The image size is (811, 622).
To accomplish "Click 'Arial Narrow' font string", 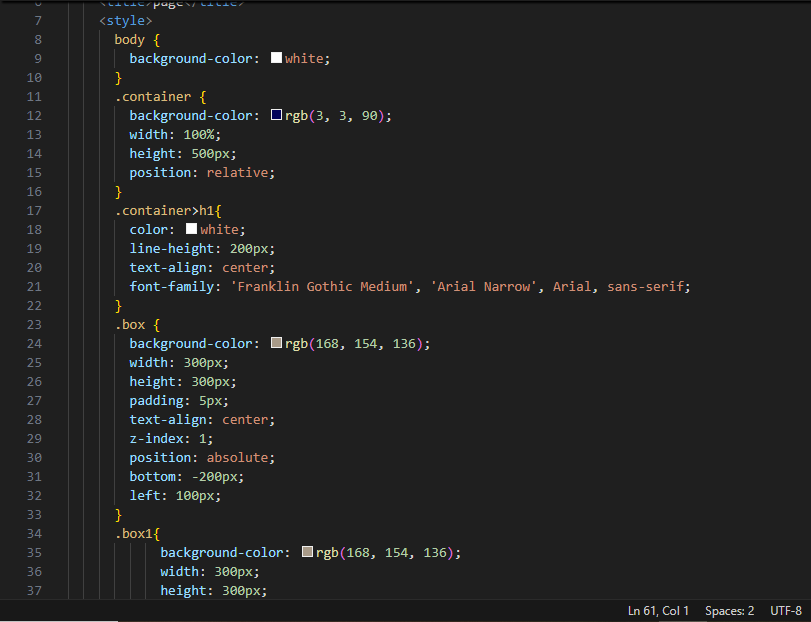I will [x=484, y=286].
